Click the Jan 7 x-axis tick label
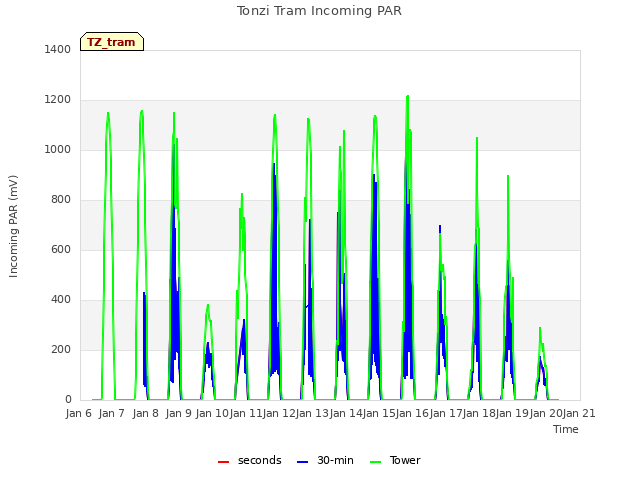640x480 pixels. point(112,413)
